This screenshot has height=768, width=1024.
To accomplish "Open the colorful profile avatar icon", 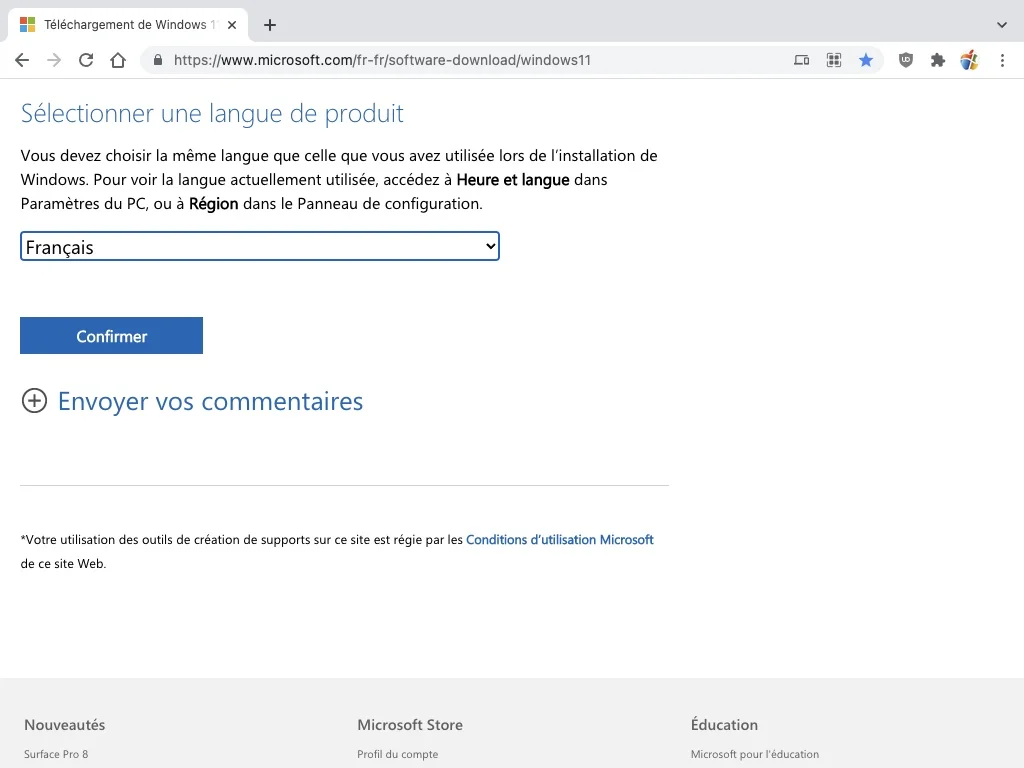I will coord(970,60).
